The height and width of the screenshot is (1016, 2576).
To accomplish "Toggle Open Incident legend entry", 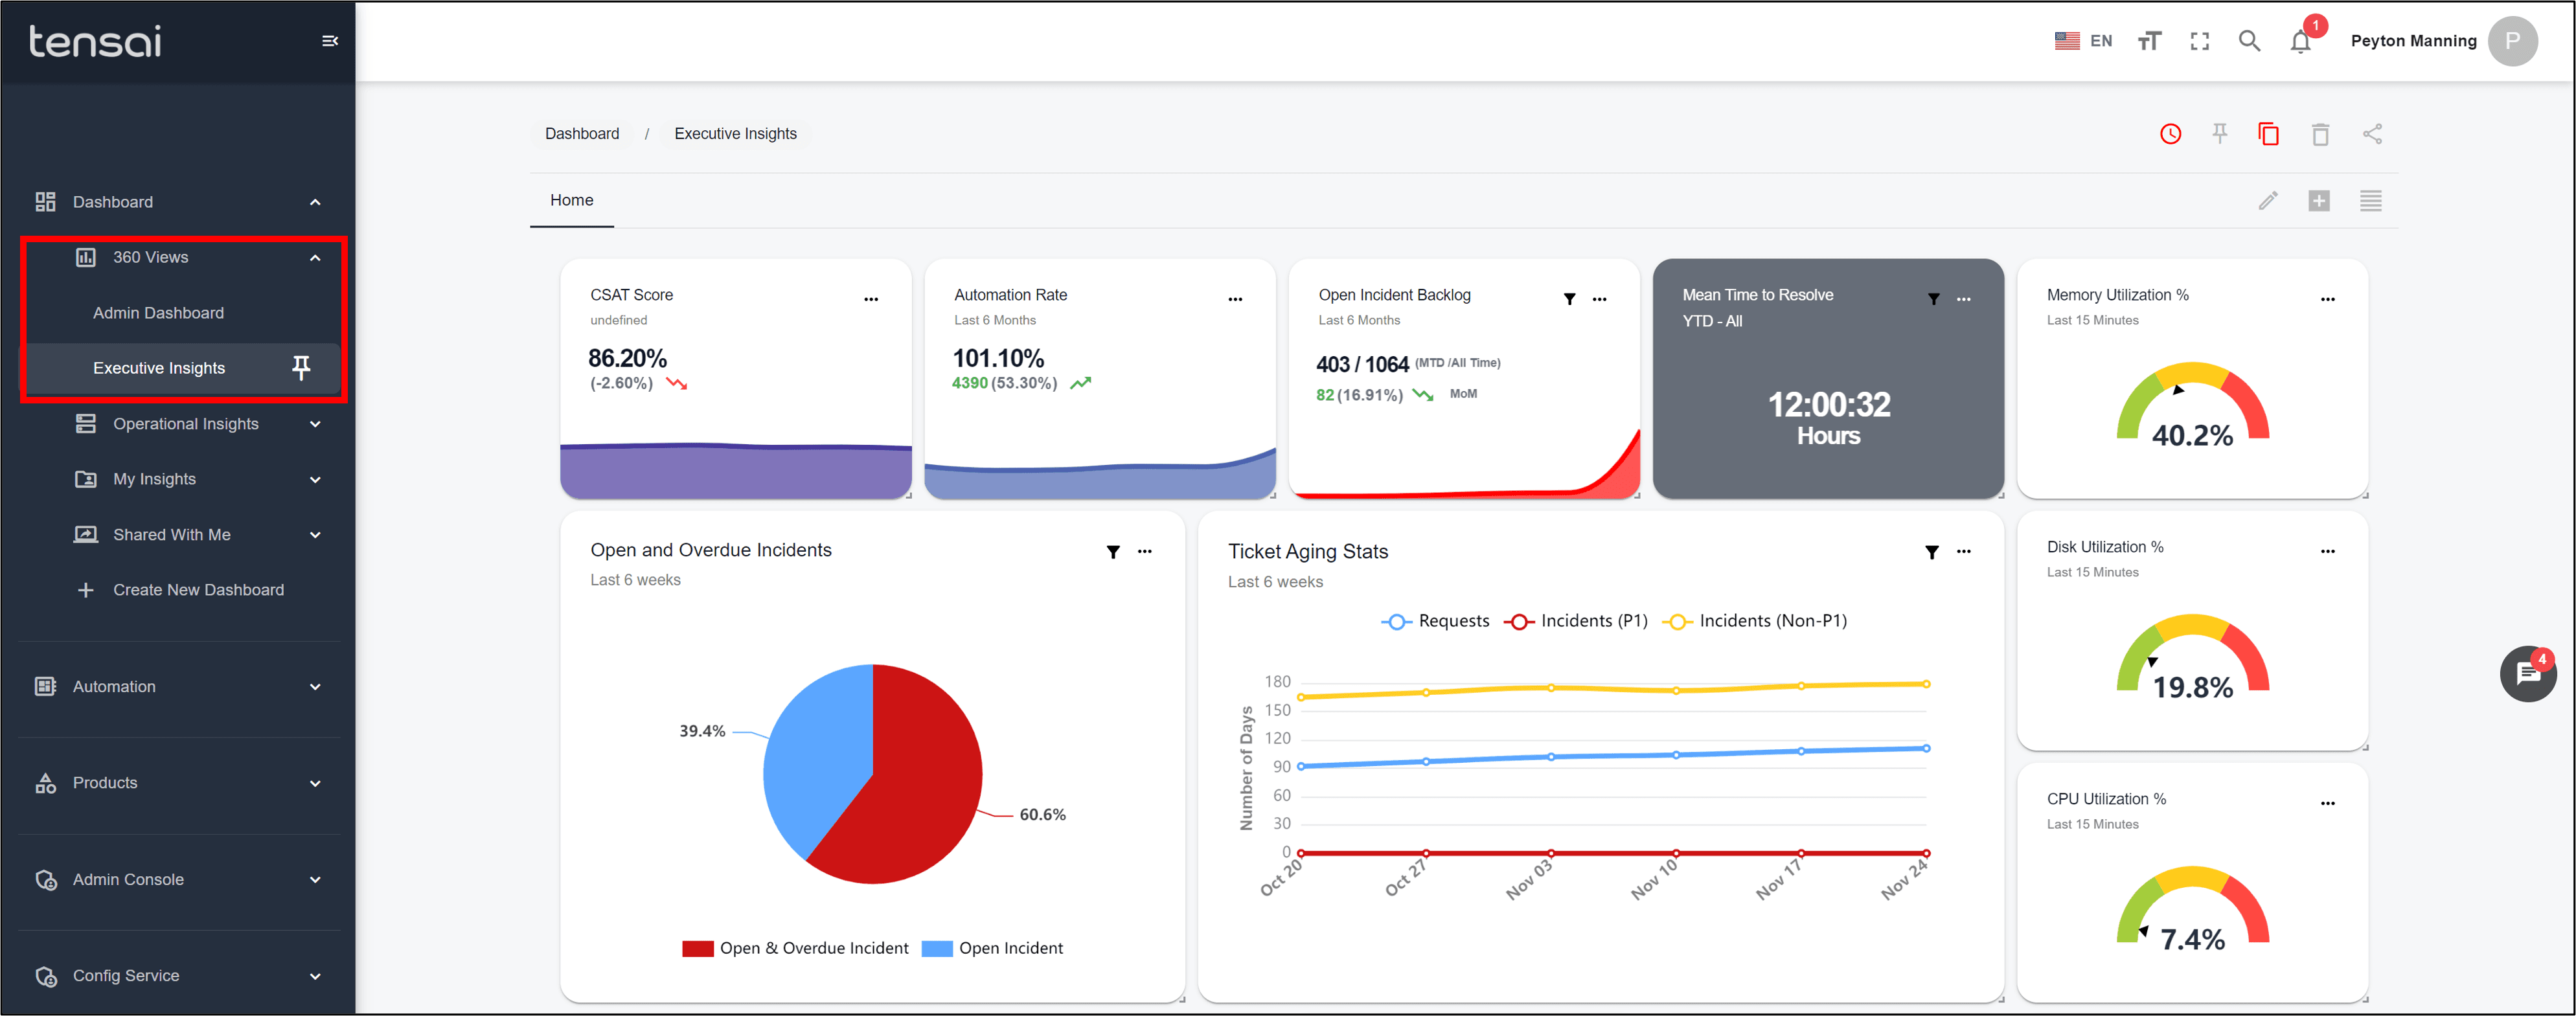I will point(992,948).
